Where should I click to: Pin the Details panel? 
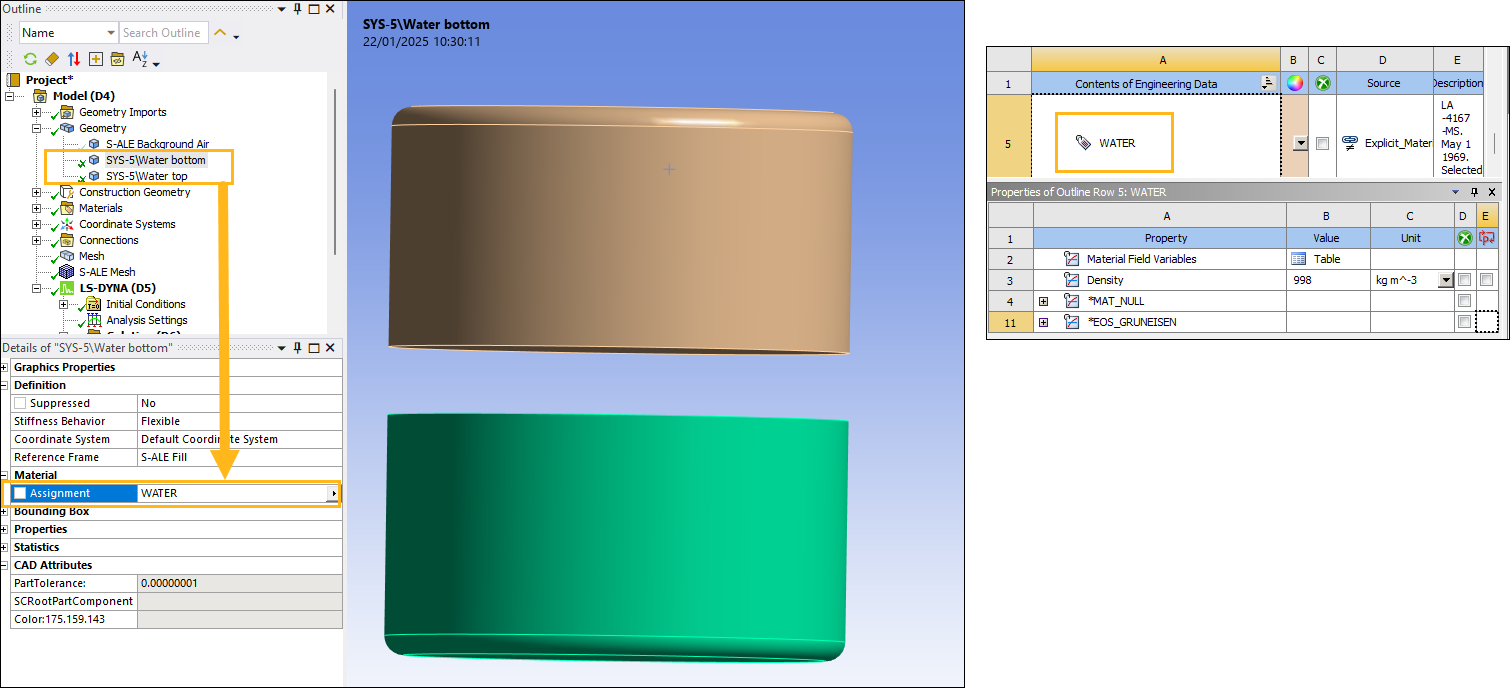[297, 347]
